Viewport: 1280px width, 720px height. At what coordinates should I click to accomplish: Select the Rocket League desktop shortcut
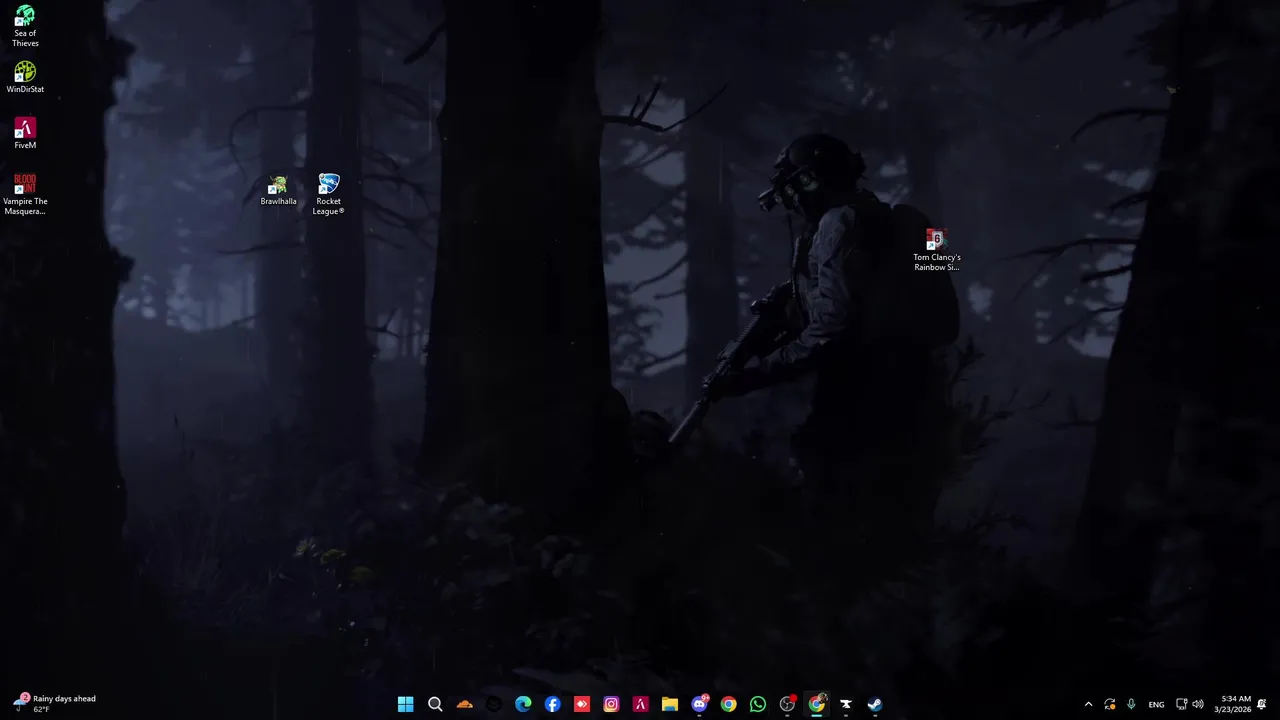pos(328,194)
